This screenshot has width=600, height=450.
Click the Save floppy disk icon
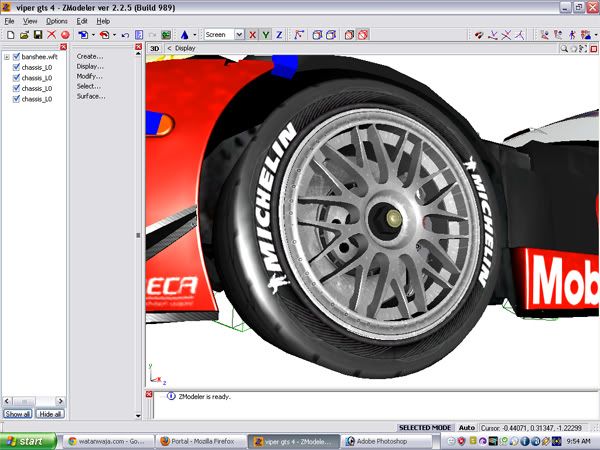click(x=37, y=34)
